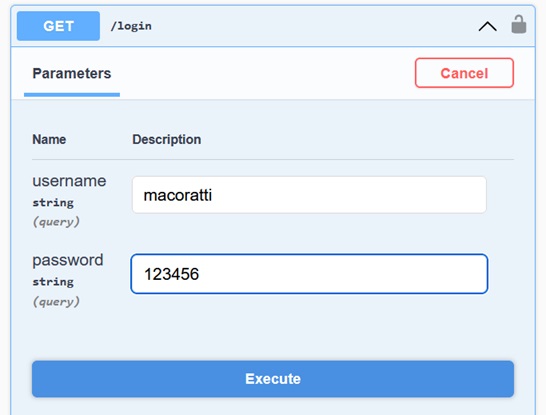Click the string type under username
The height and width of the screenshot is (415, 546).
click(x=53, y=203)
